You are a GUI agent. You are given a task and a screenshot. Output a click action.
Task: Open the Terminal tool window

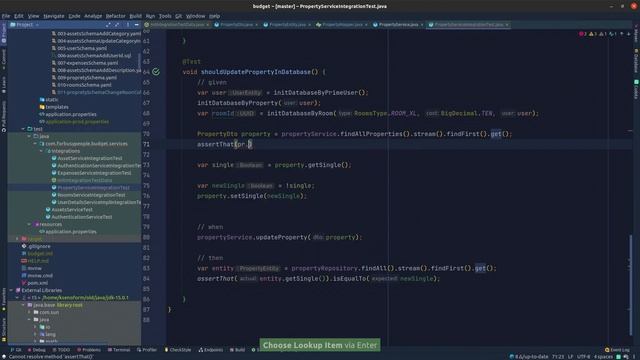click(x=119, y=350)
